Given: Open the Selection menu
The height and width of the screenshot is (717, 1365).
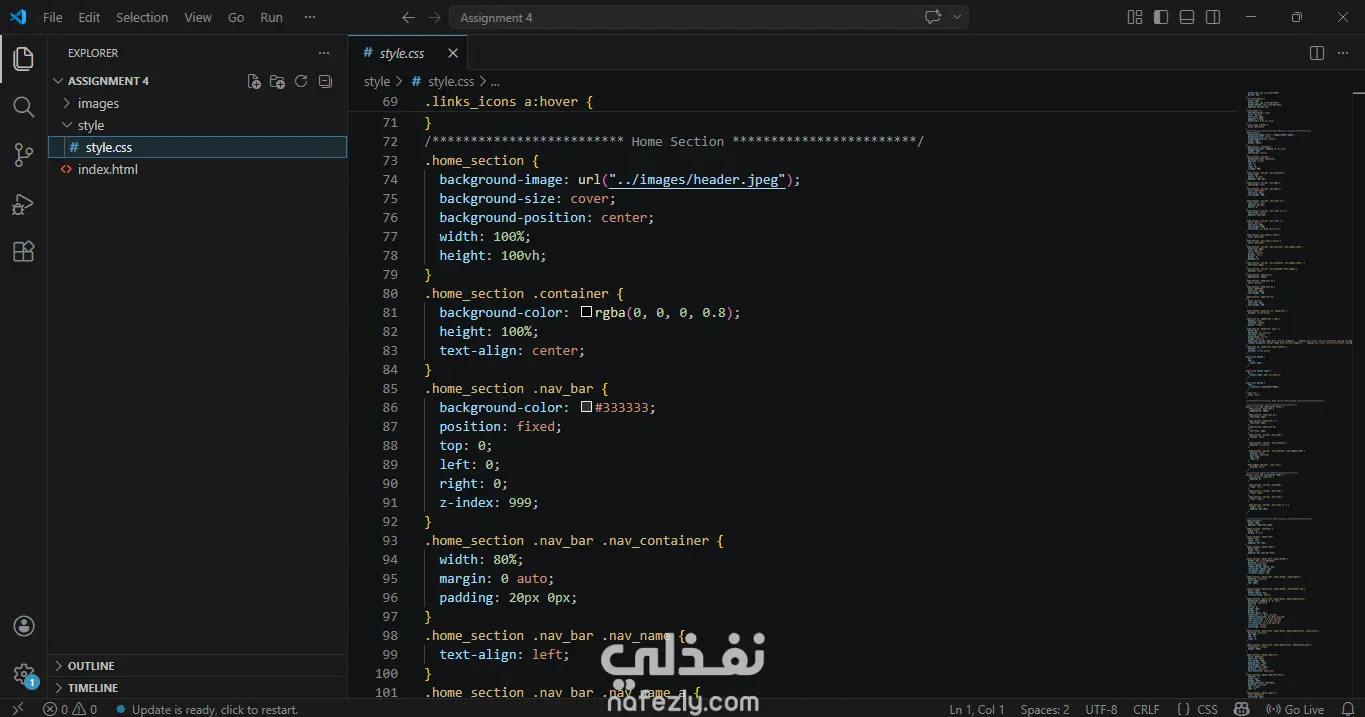Looking at the screenshot, I should [x=142, y=17].
